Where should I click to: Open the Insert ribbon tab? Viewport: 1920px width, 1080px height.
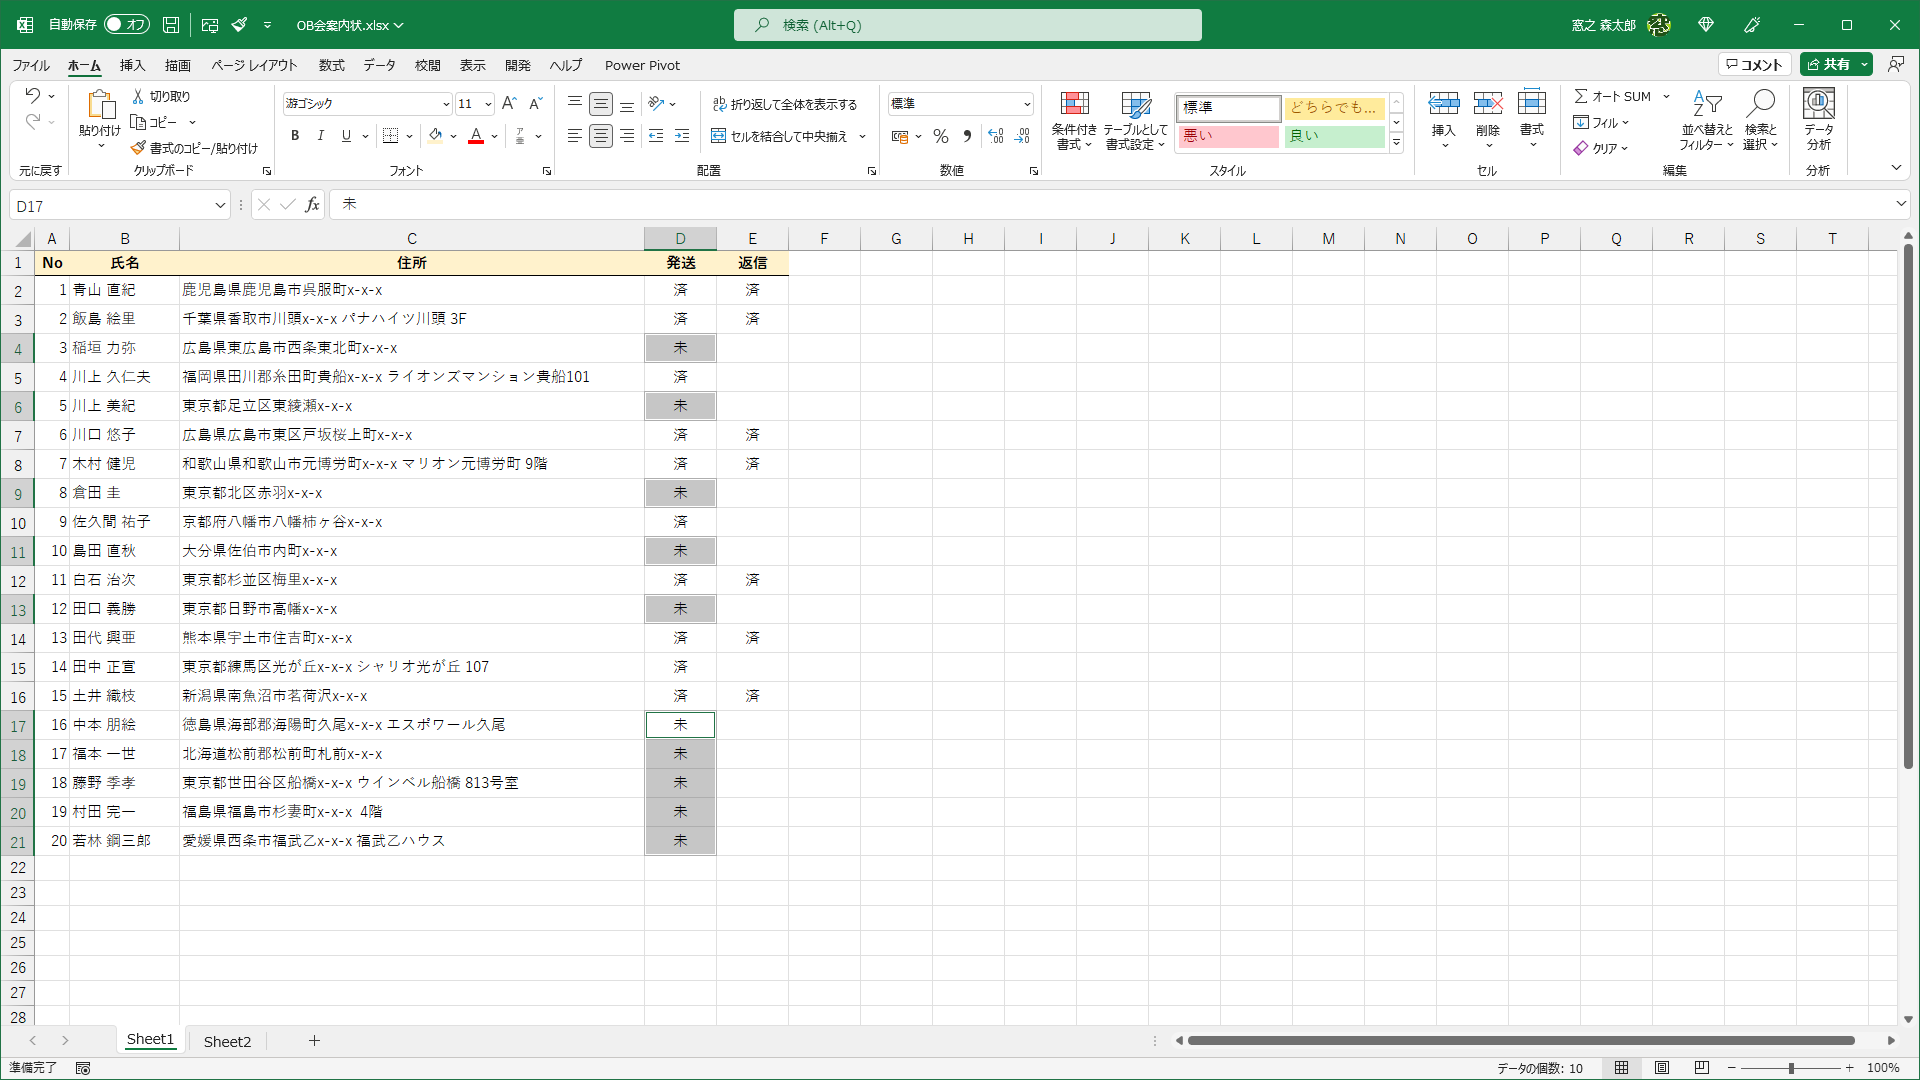click(x=132, y=65)
